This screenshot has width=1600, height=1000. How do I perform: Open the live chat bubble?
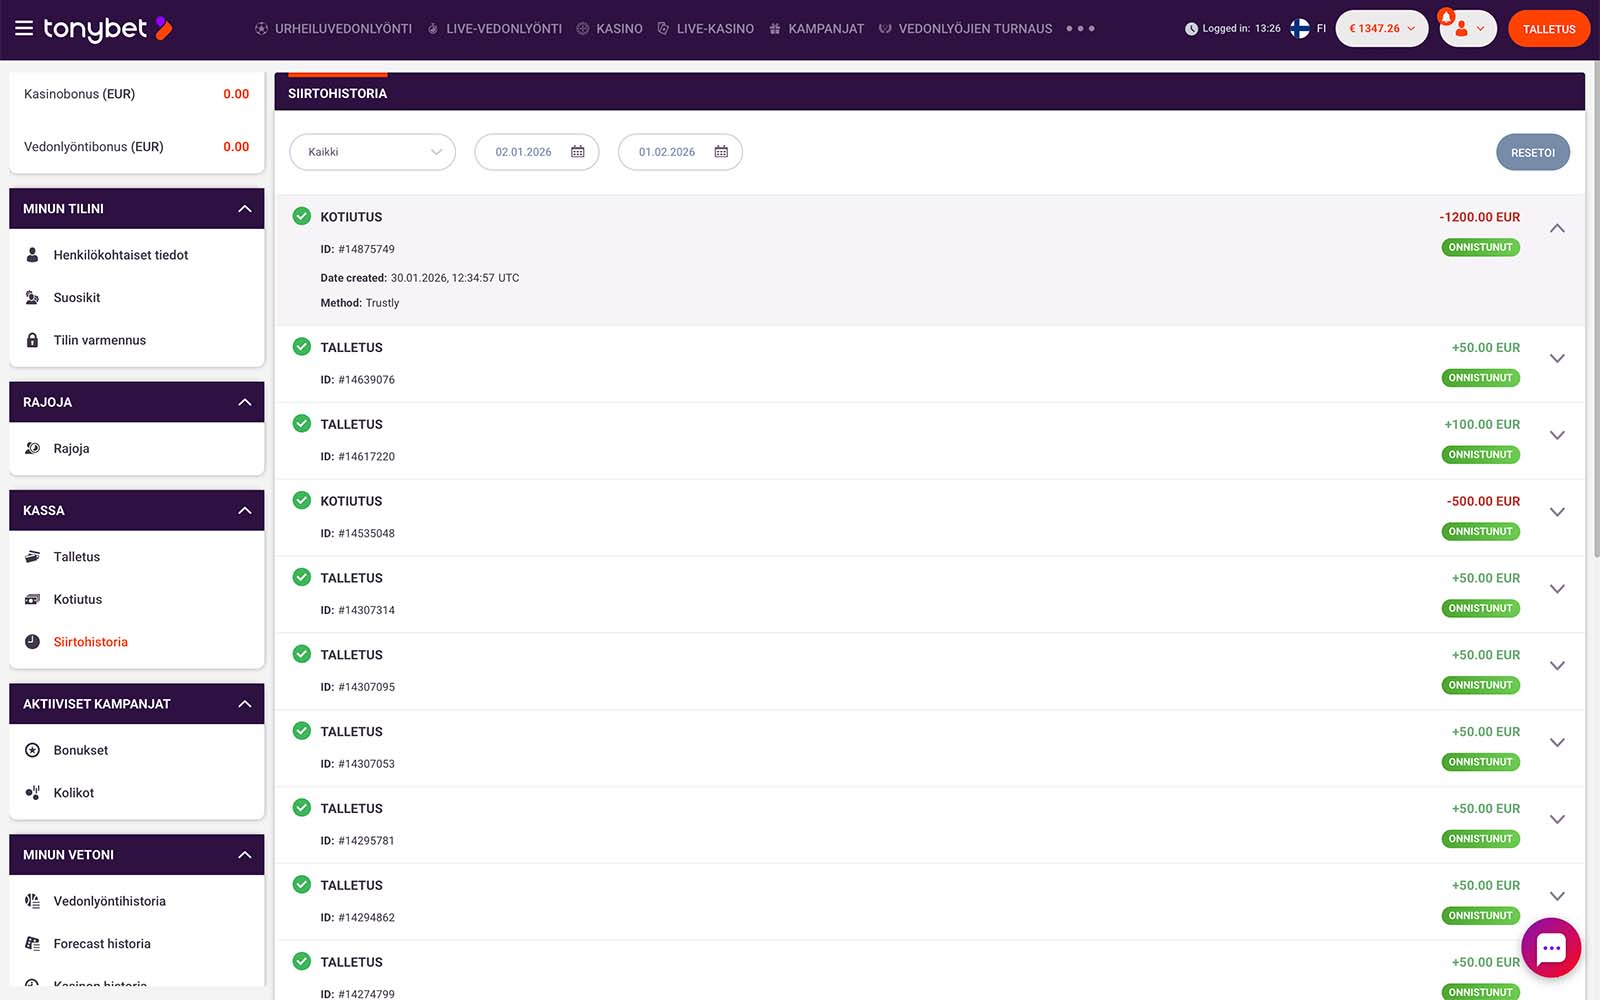pos(1551,947)
